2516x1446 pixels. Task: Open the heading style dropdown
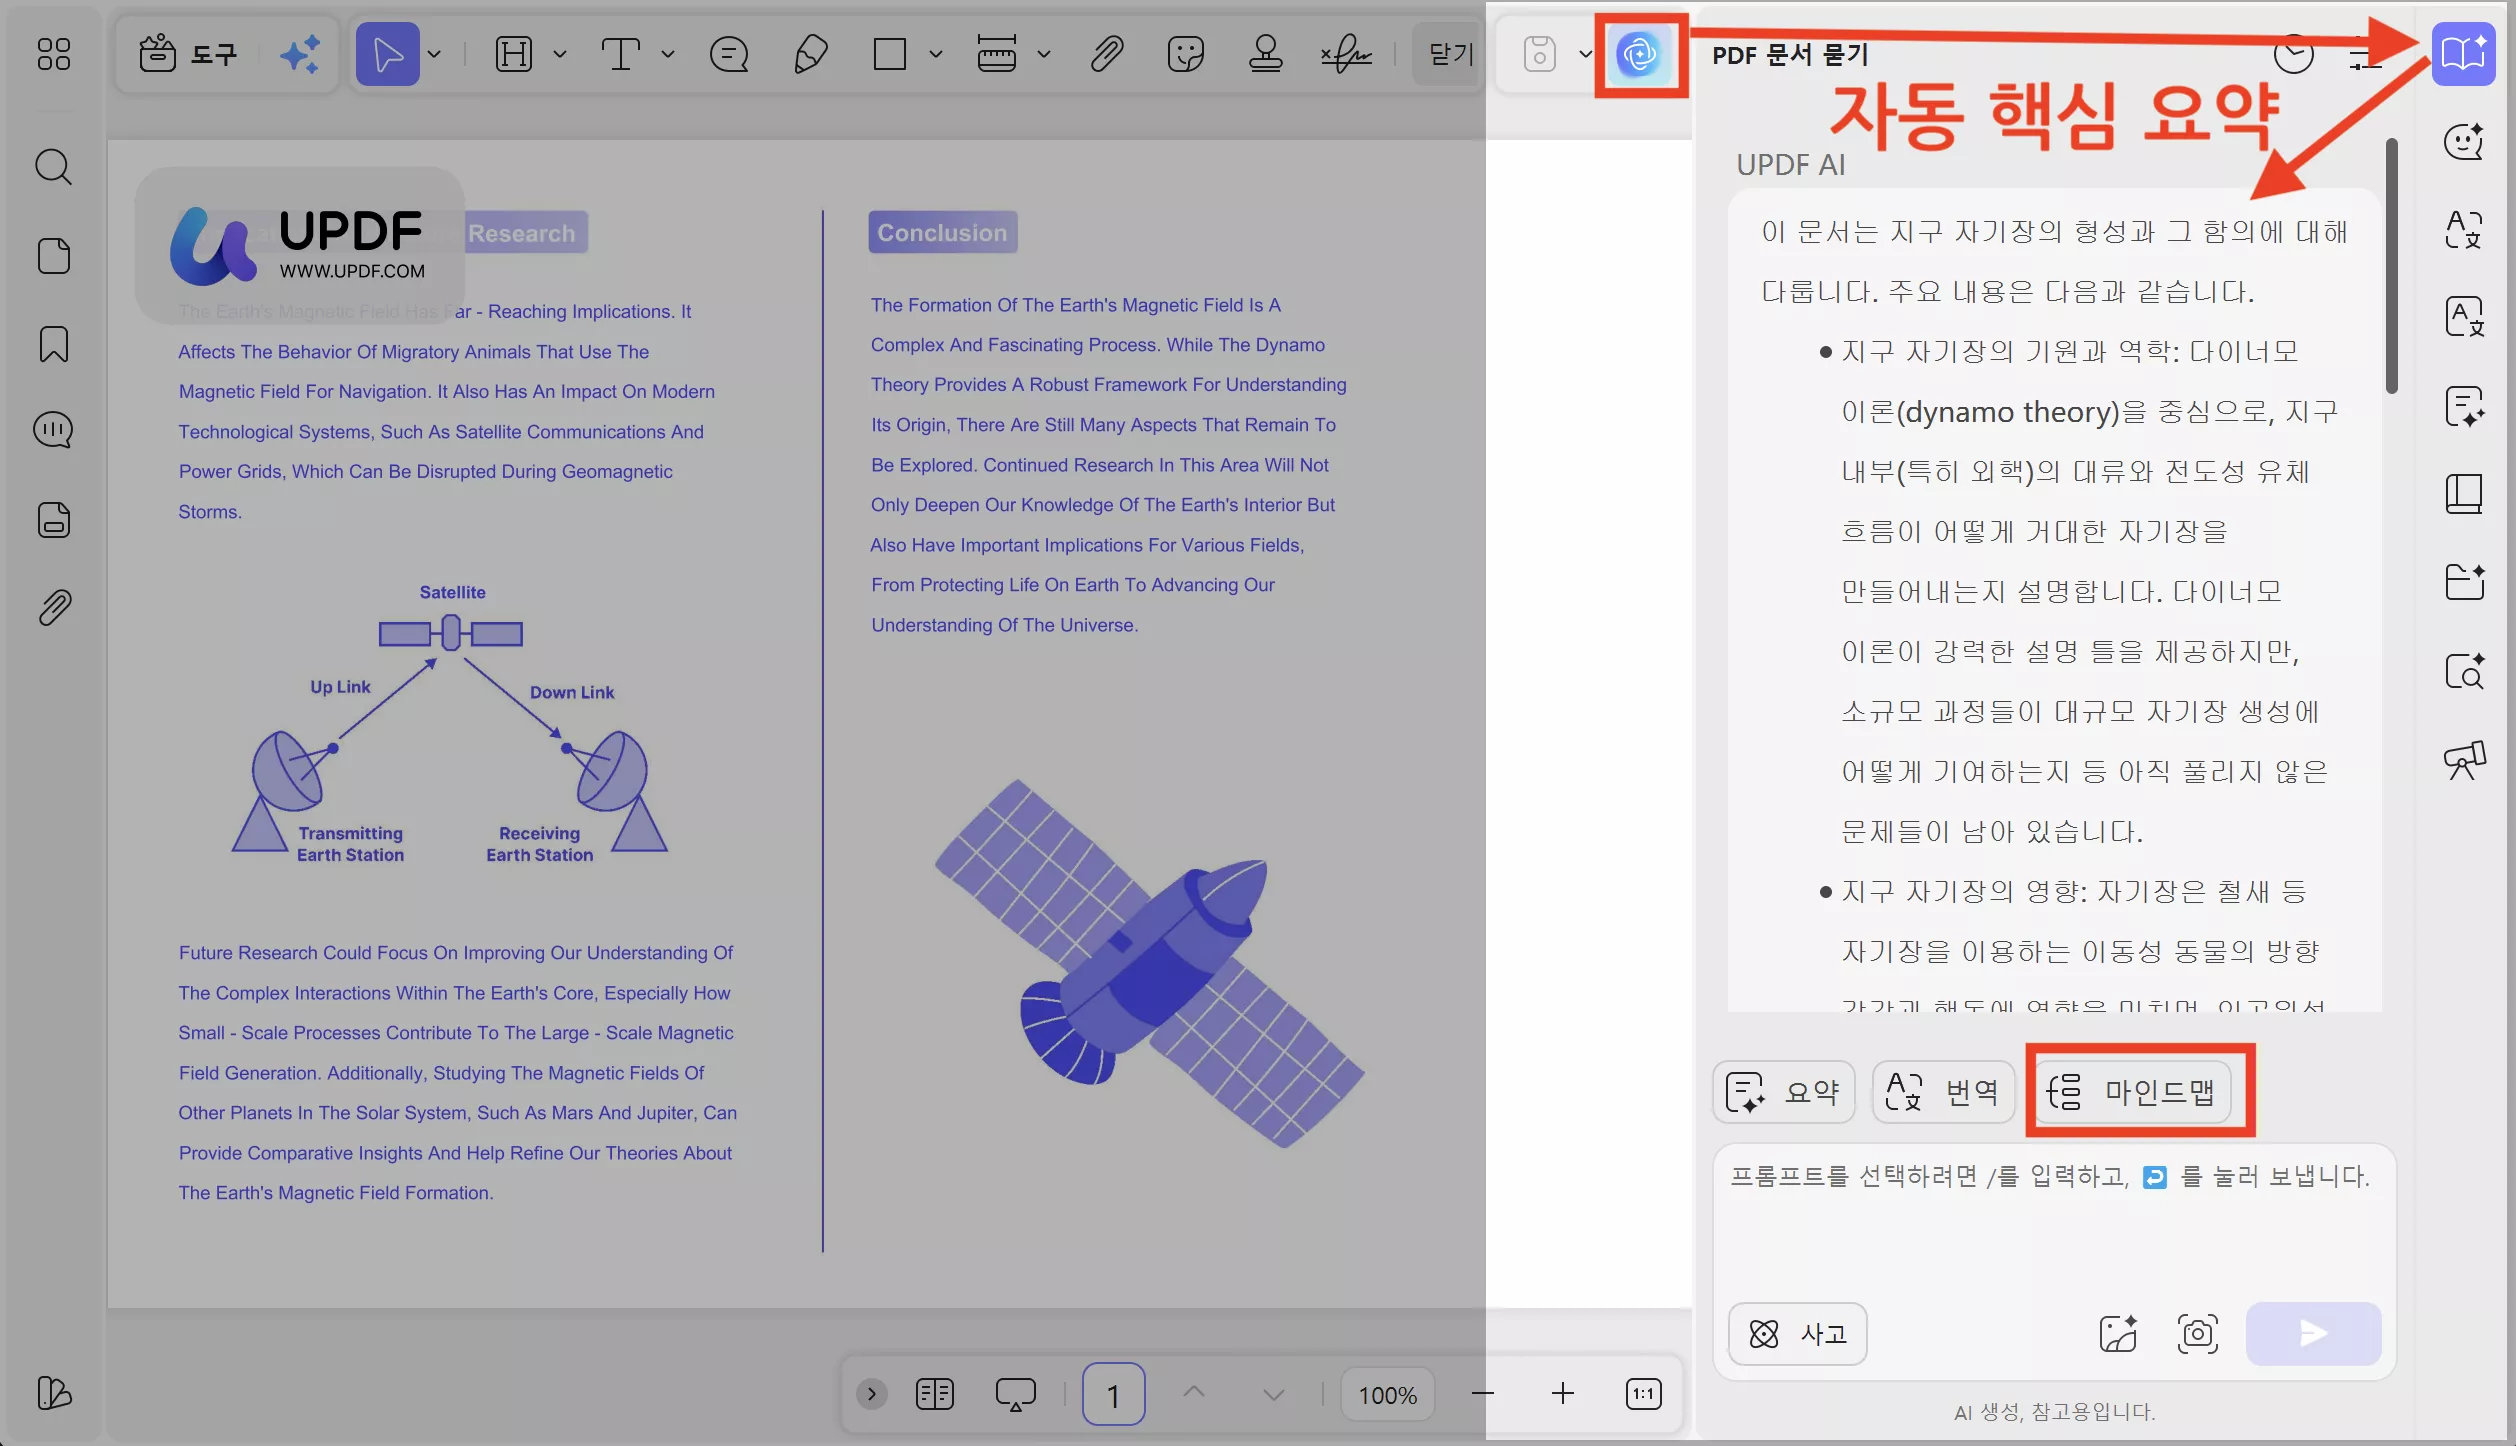pyautogui.click(x=558, y=54)
